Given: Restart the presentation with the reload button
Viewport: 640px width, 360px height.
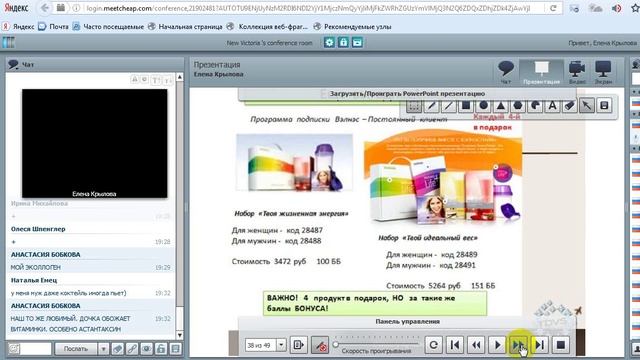Looking at the screenshot, I should click(433, 345).
